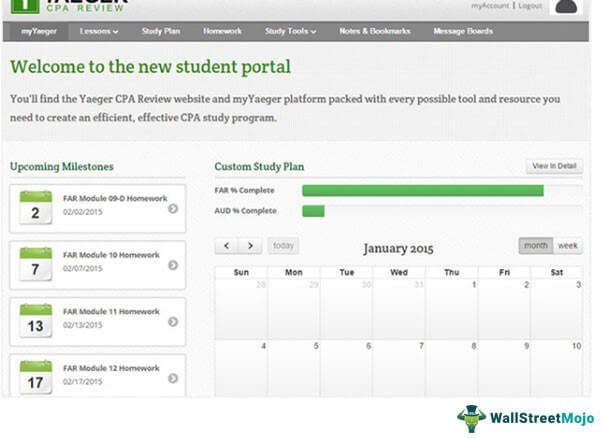Image resolution: width=602 pixels, height=438 pixels.
Task: Go to previous month with left arrow
Action: 227,246
